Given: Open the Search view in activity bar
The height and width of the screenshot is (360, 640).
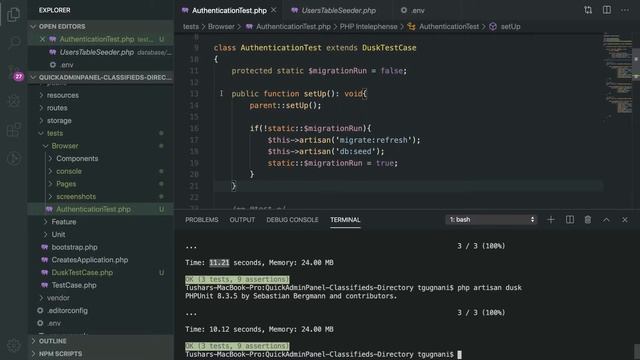Looking at the screenshot, I should [x=13, y=42].
